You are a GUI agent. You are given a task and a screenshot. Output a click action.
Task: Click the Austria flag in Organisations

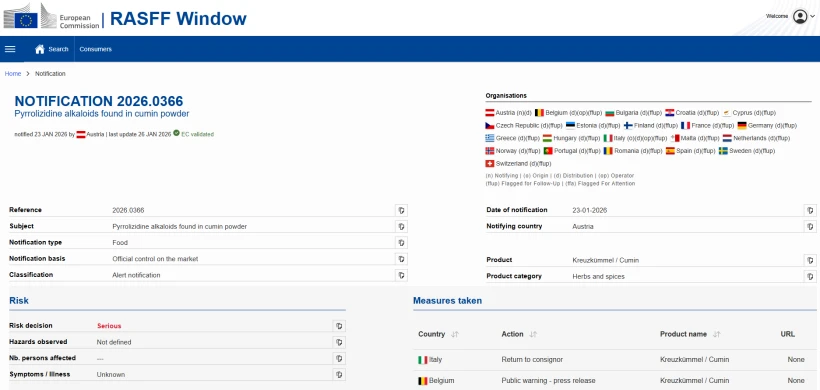[490, 112]
